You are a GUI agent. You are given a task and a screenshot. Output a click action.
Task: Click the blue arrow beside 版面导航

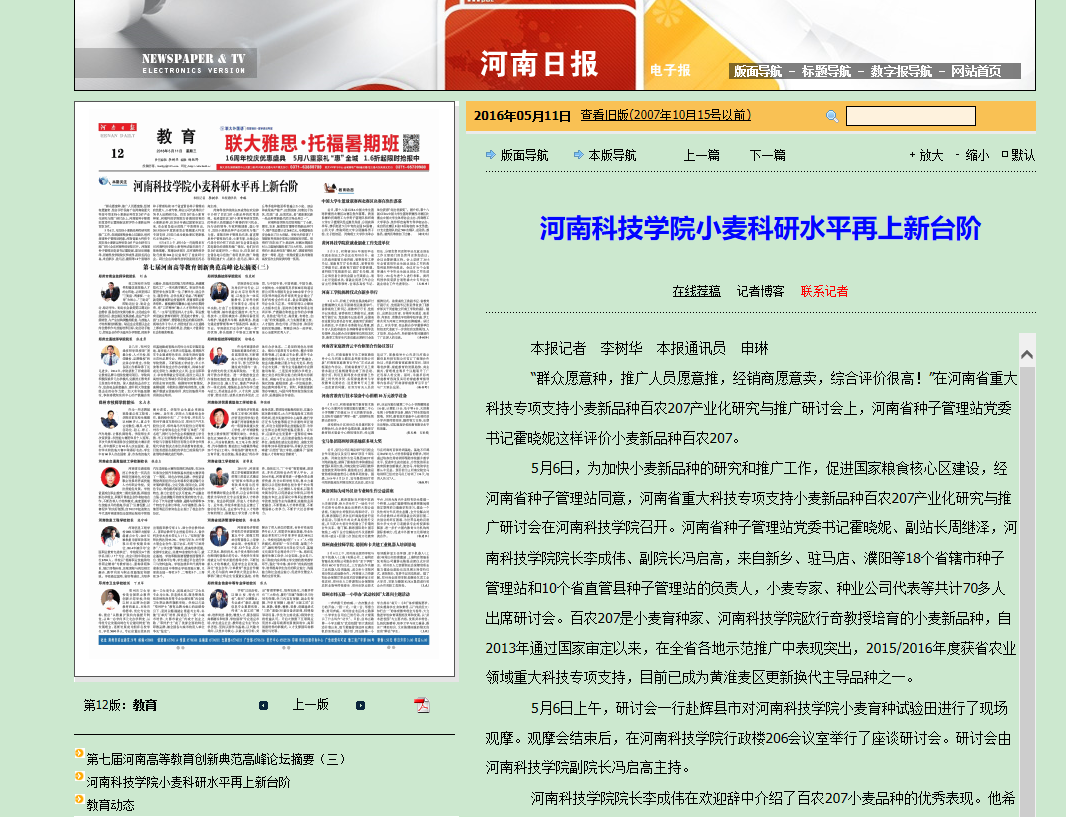(490, 155)
